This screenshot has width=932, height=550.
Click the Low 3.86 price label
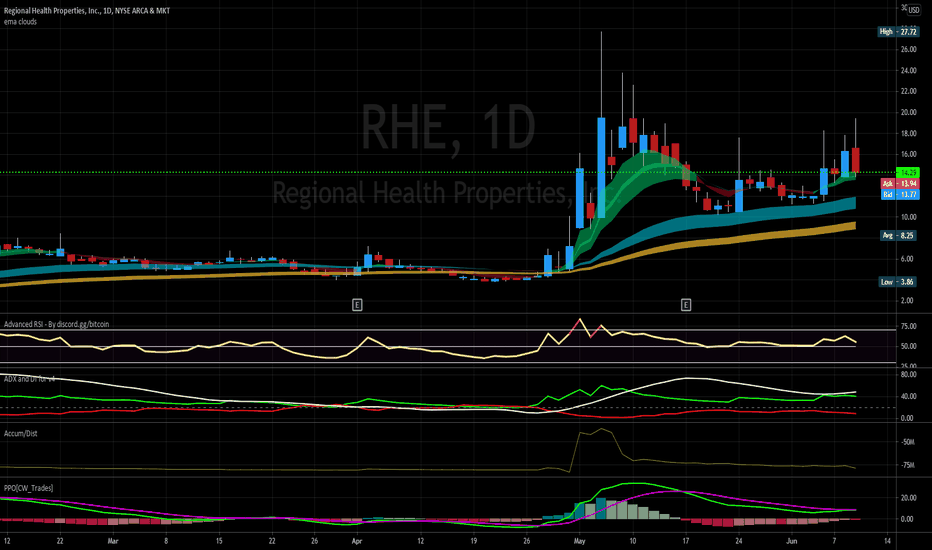pos(898,282)
